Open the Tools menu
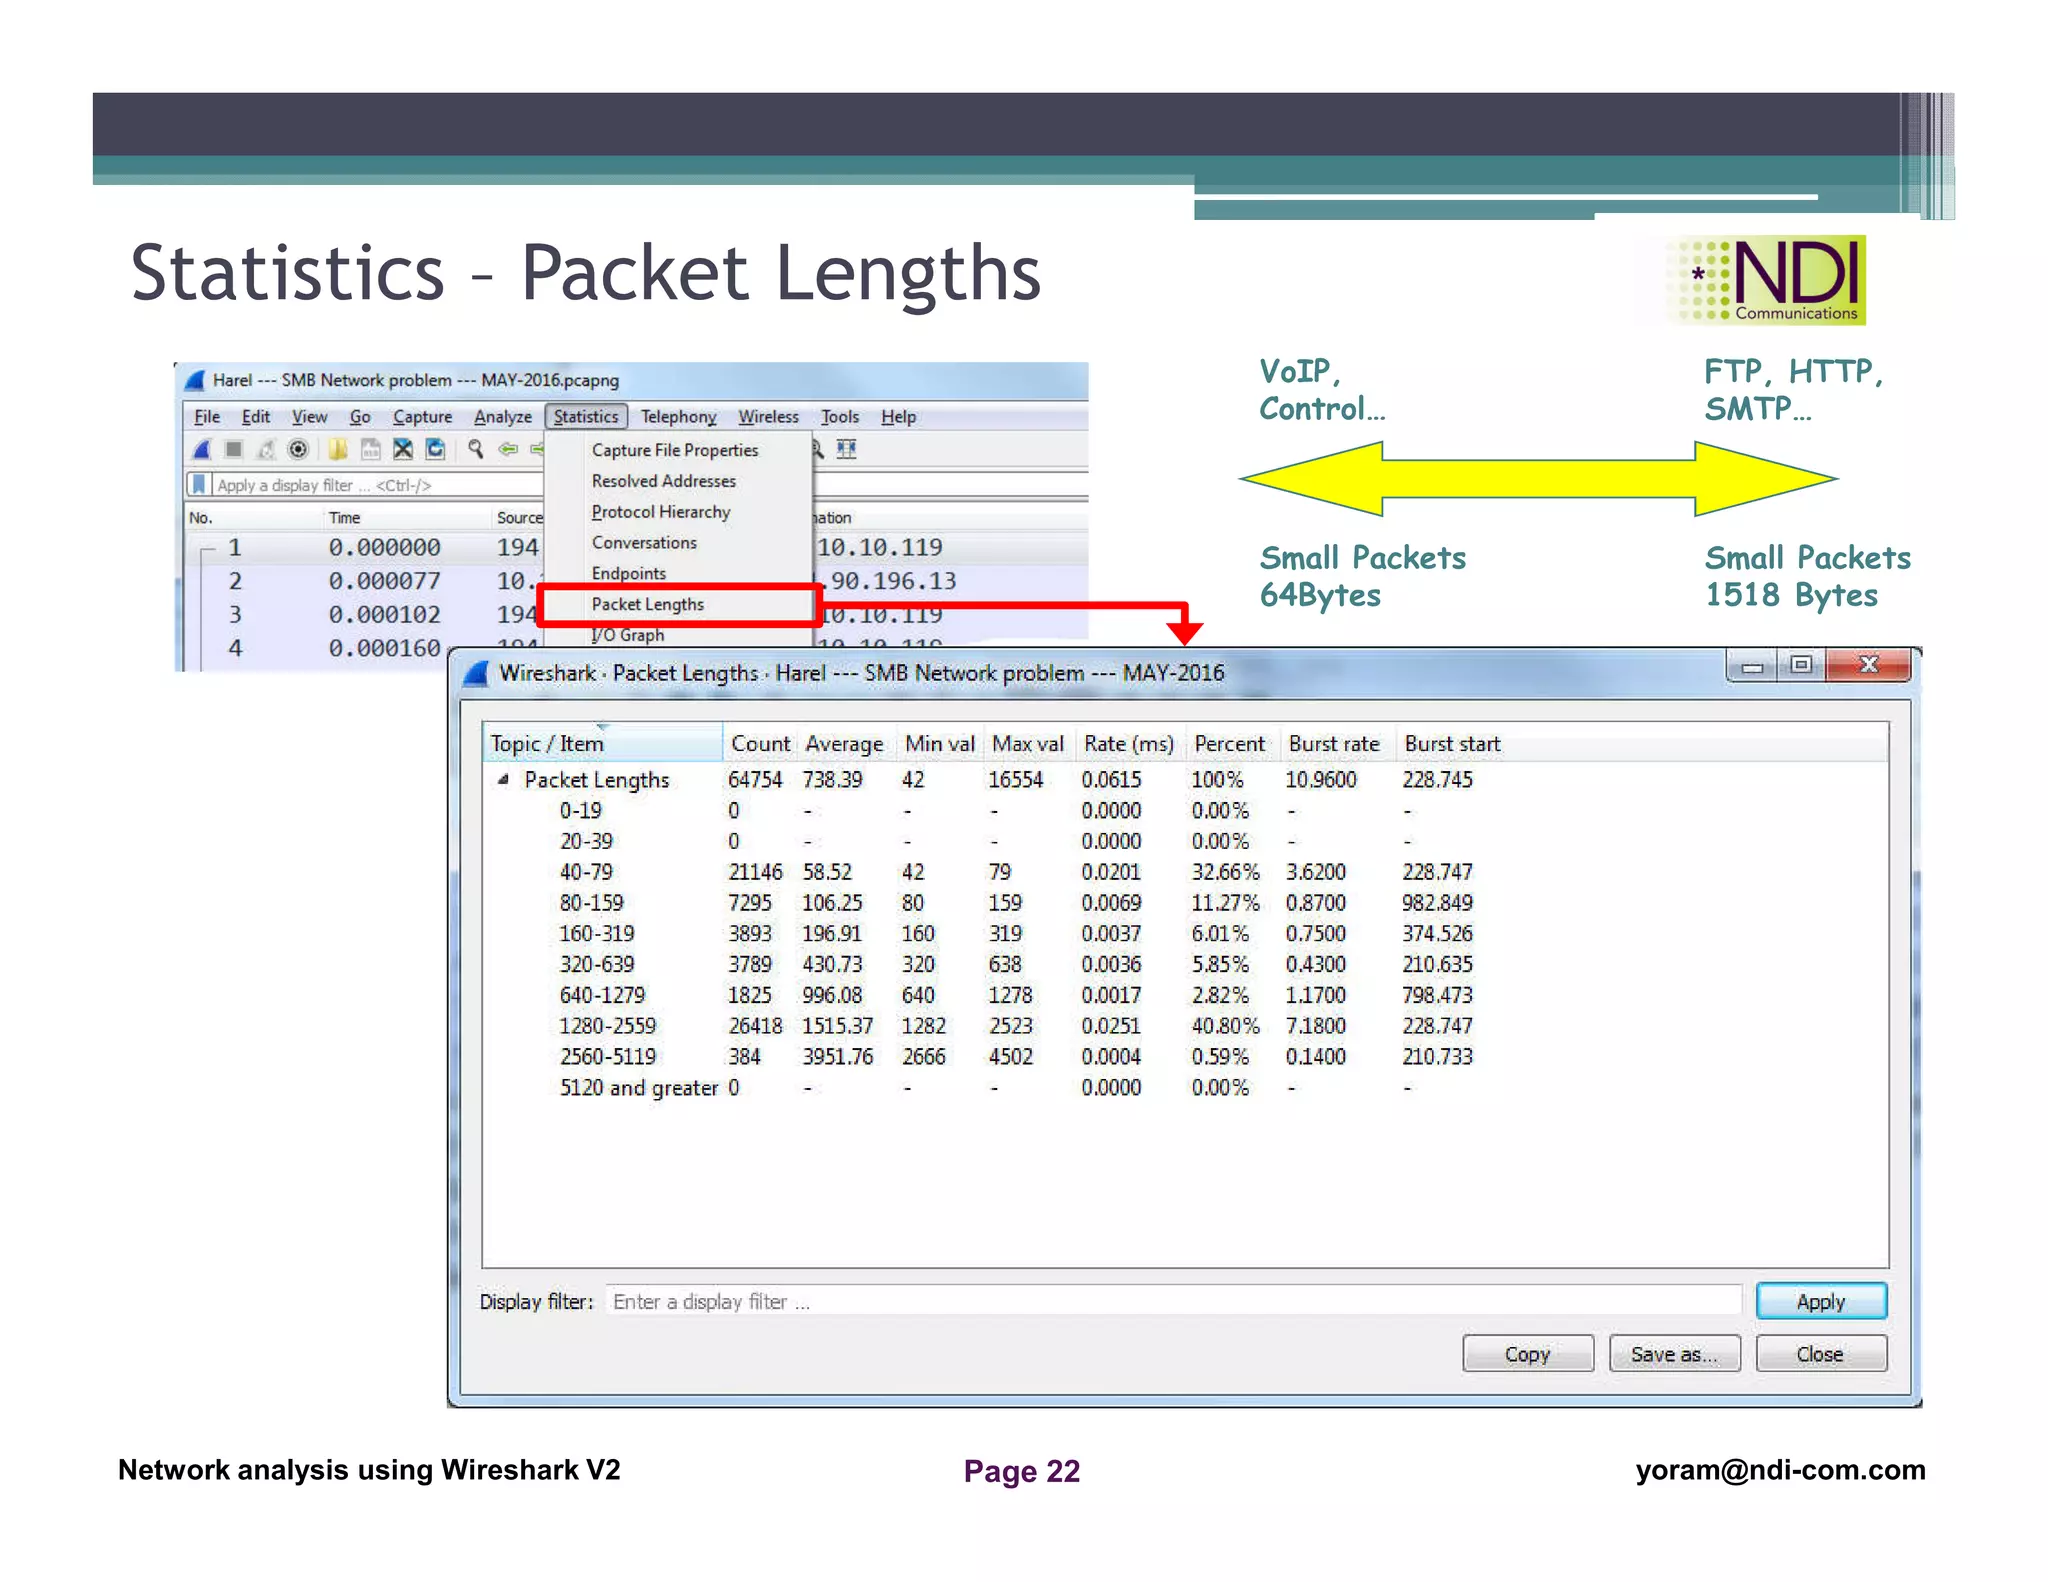 tap(840, 417)
